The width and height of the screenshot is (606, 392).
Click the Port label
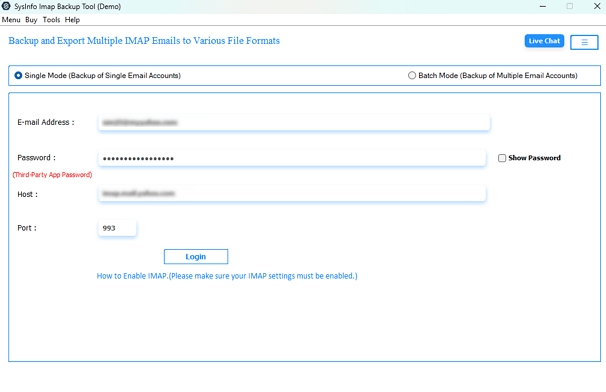click(x=27, y=228)
